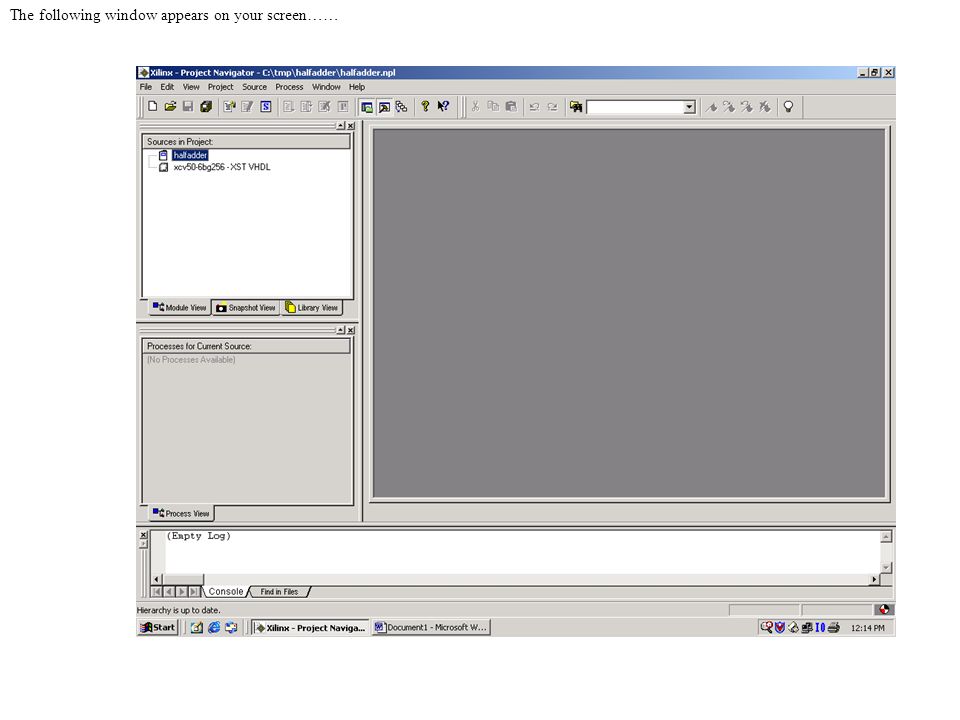Select the Process View tab
960x720 pixels.
click(x=181, y=513)
